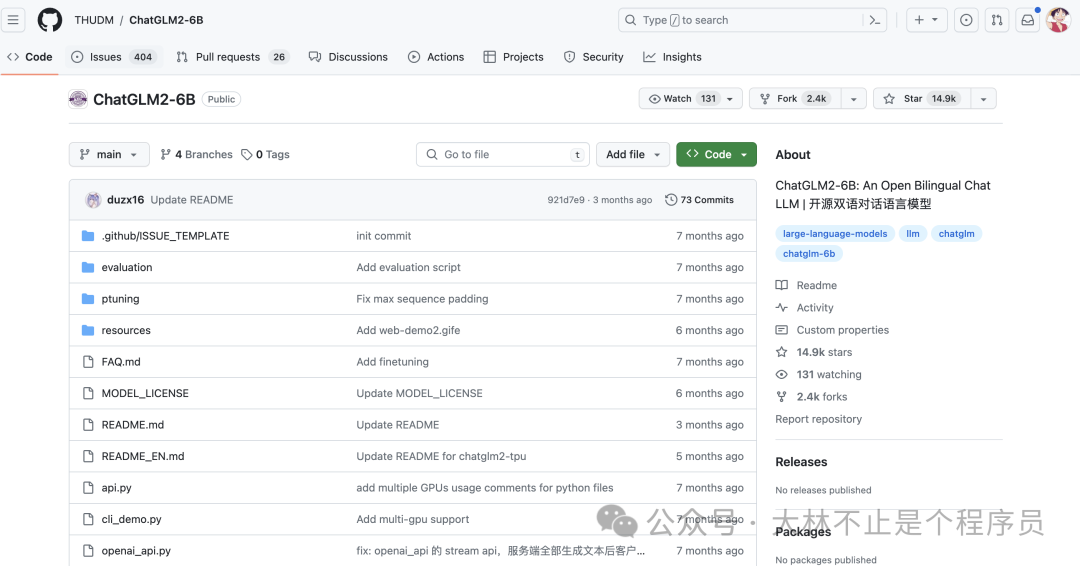Switch to the Code tab
The width and height of the screenshot is (1080, 566).
coord(30,57)
